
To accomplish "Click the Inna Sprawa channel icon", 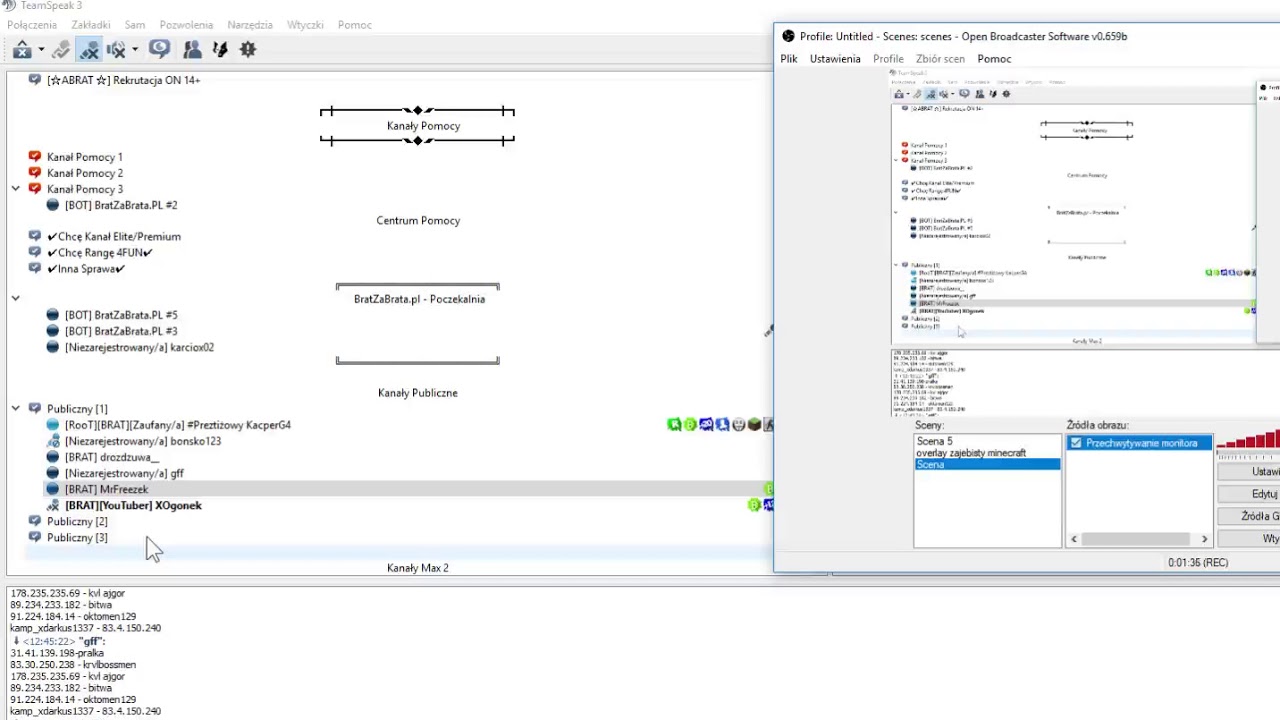I will click(x=35, y=269).
